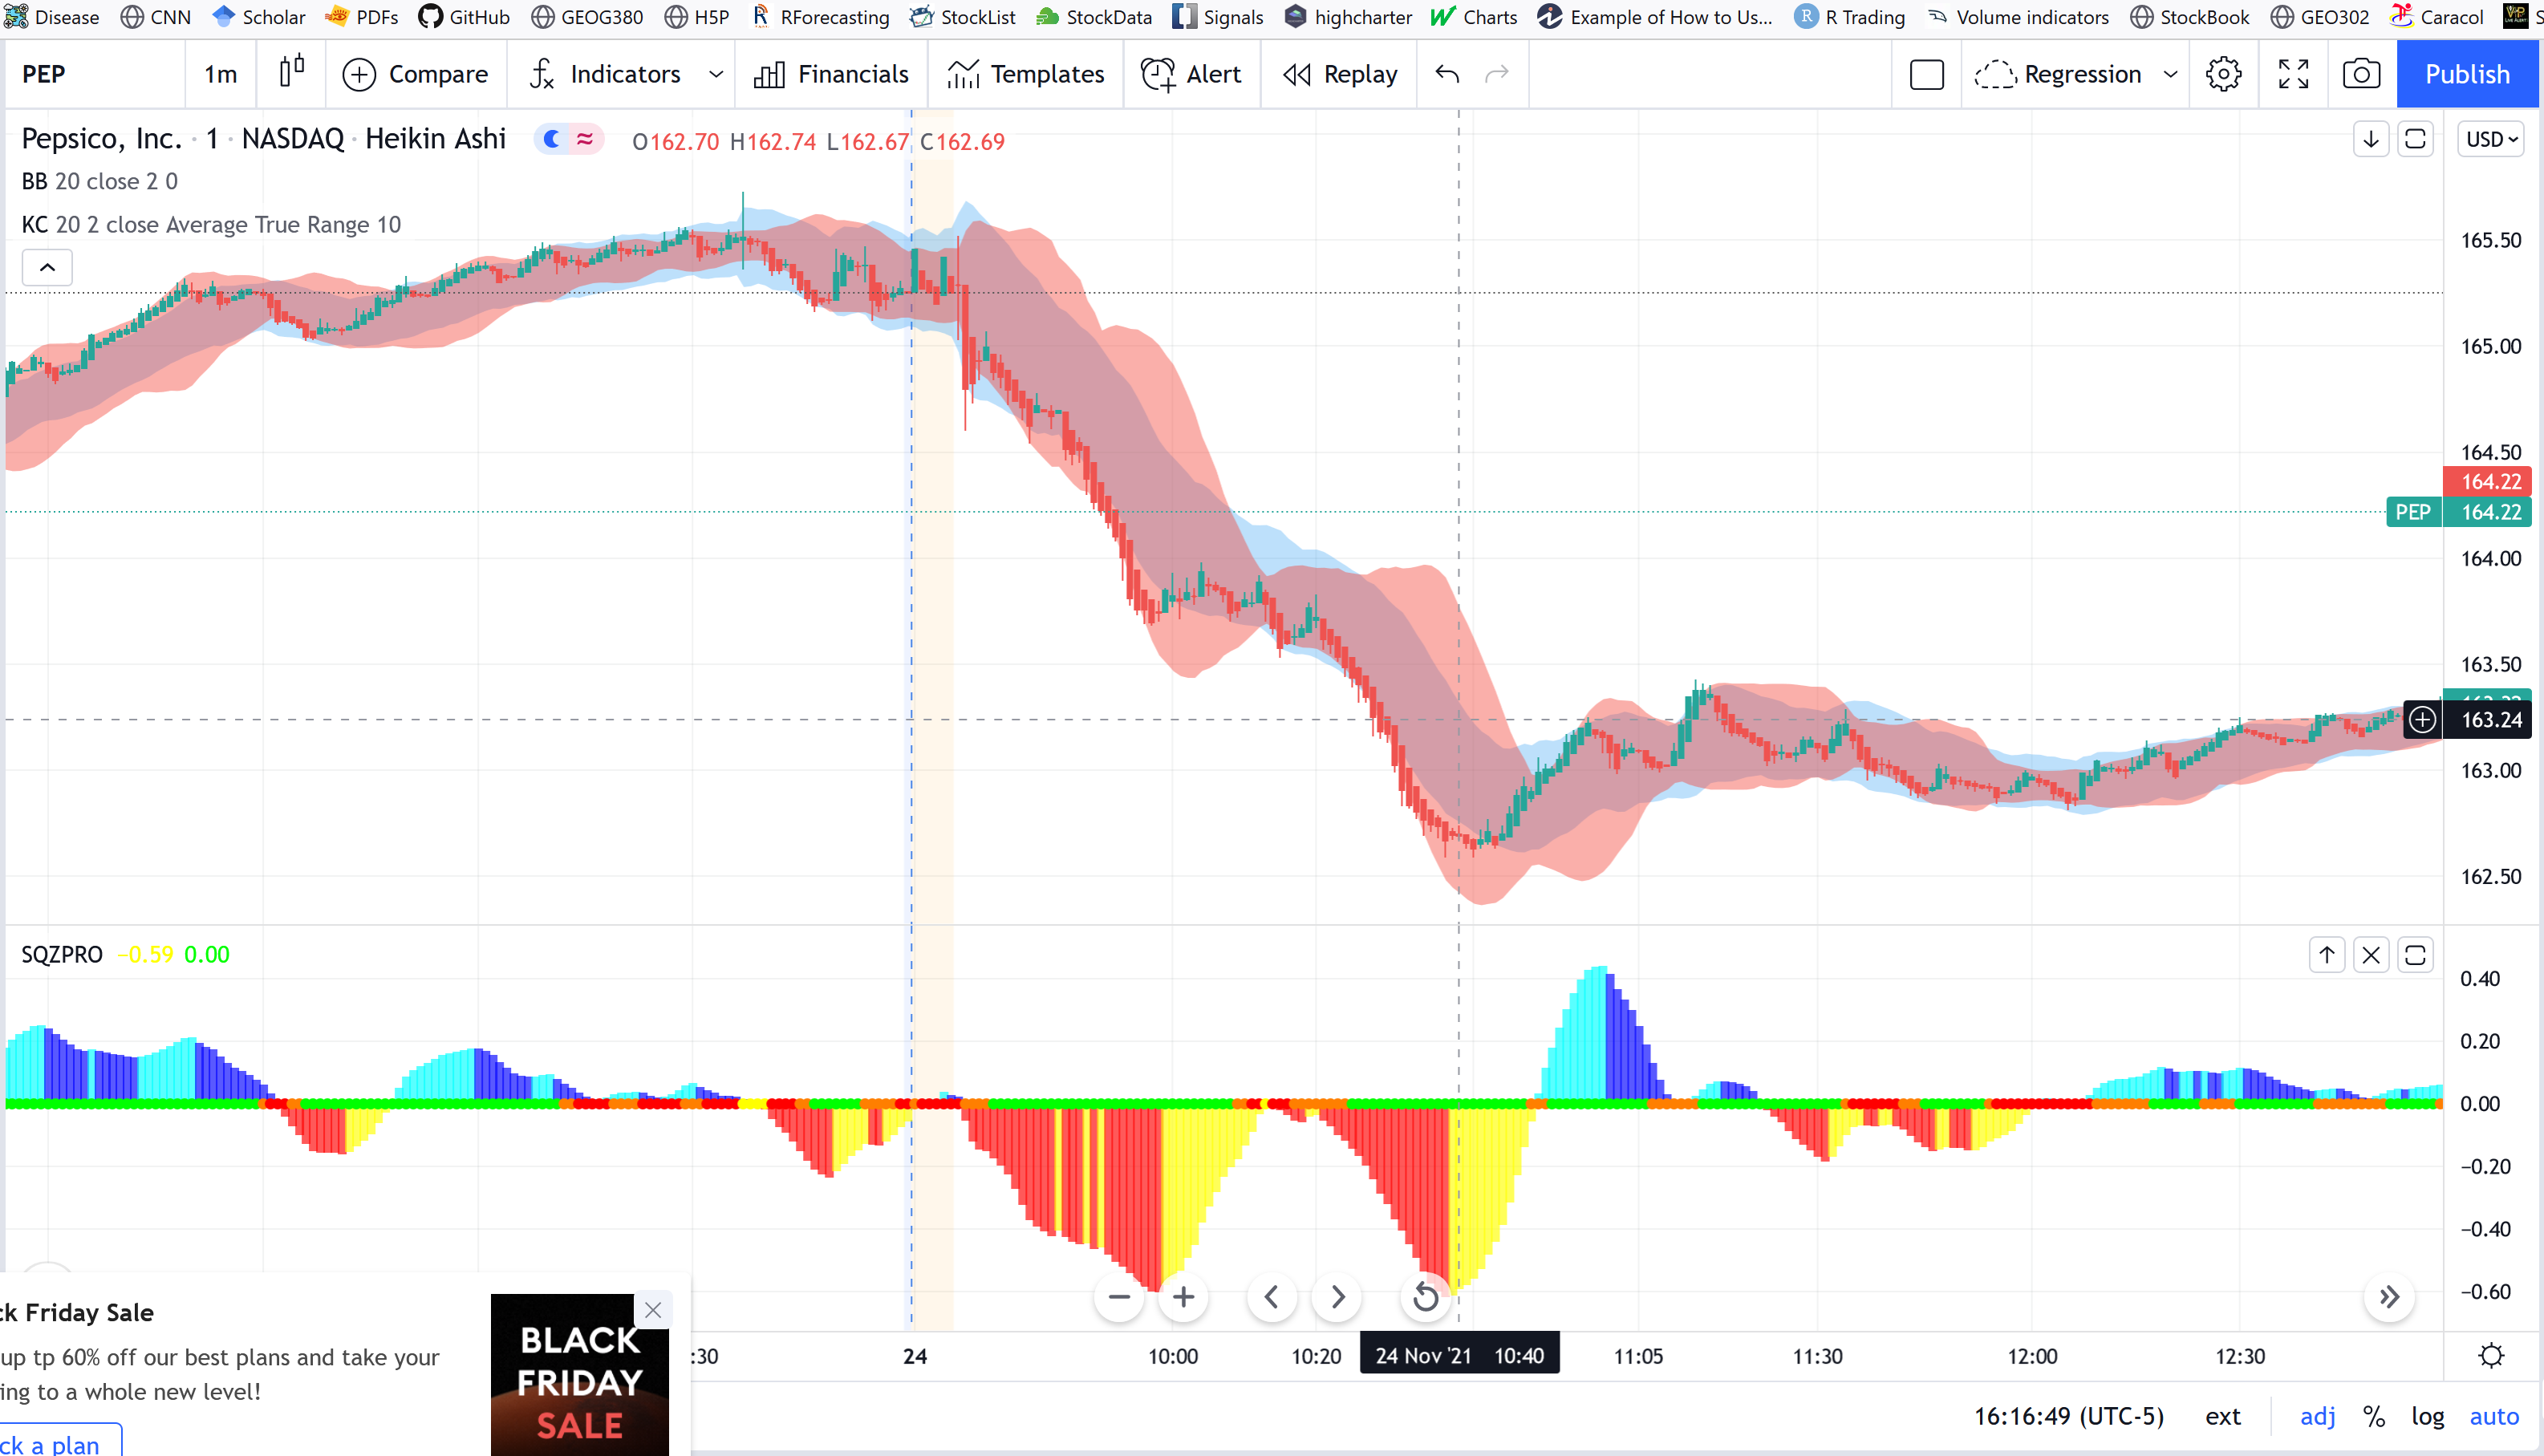
Task: Change the PEP ticker symbol field
Action: tap(95, 74)
